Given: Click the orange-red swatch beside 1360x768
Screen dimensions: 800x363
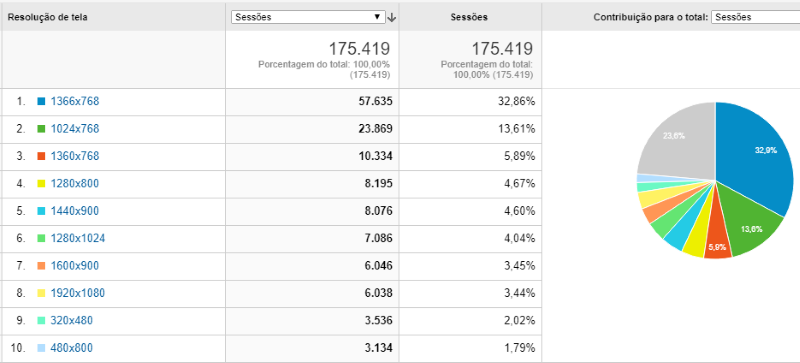Looking at the screenshot, I should pos(41,156).
